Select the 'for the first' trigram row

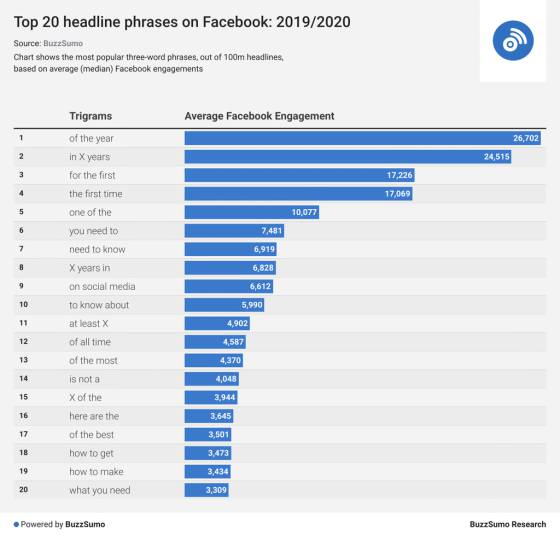pos(280,175)
